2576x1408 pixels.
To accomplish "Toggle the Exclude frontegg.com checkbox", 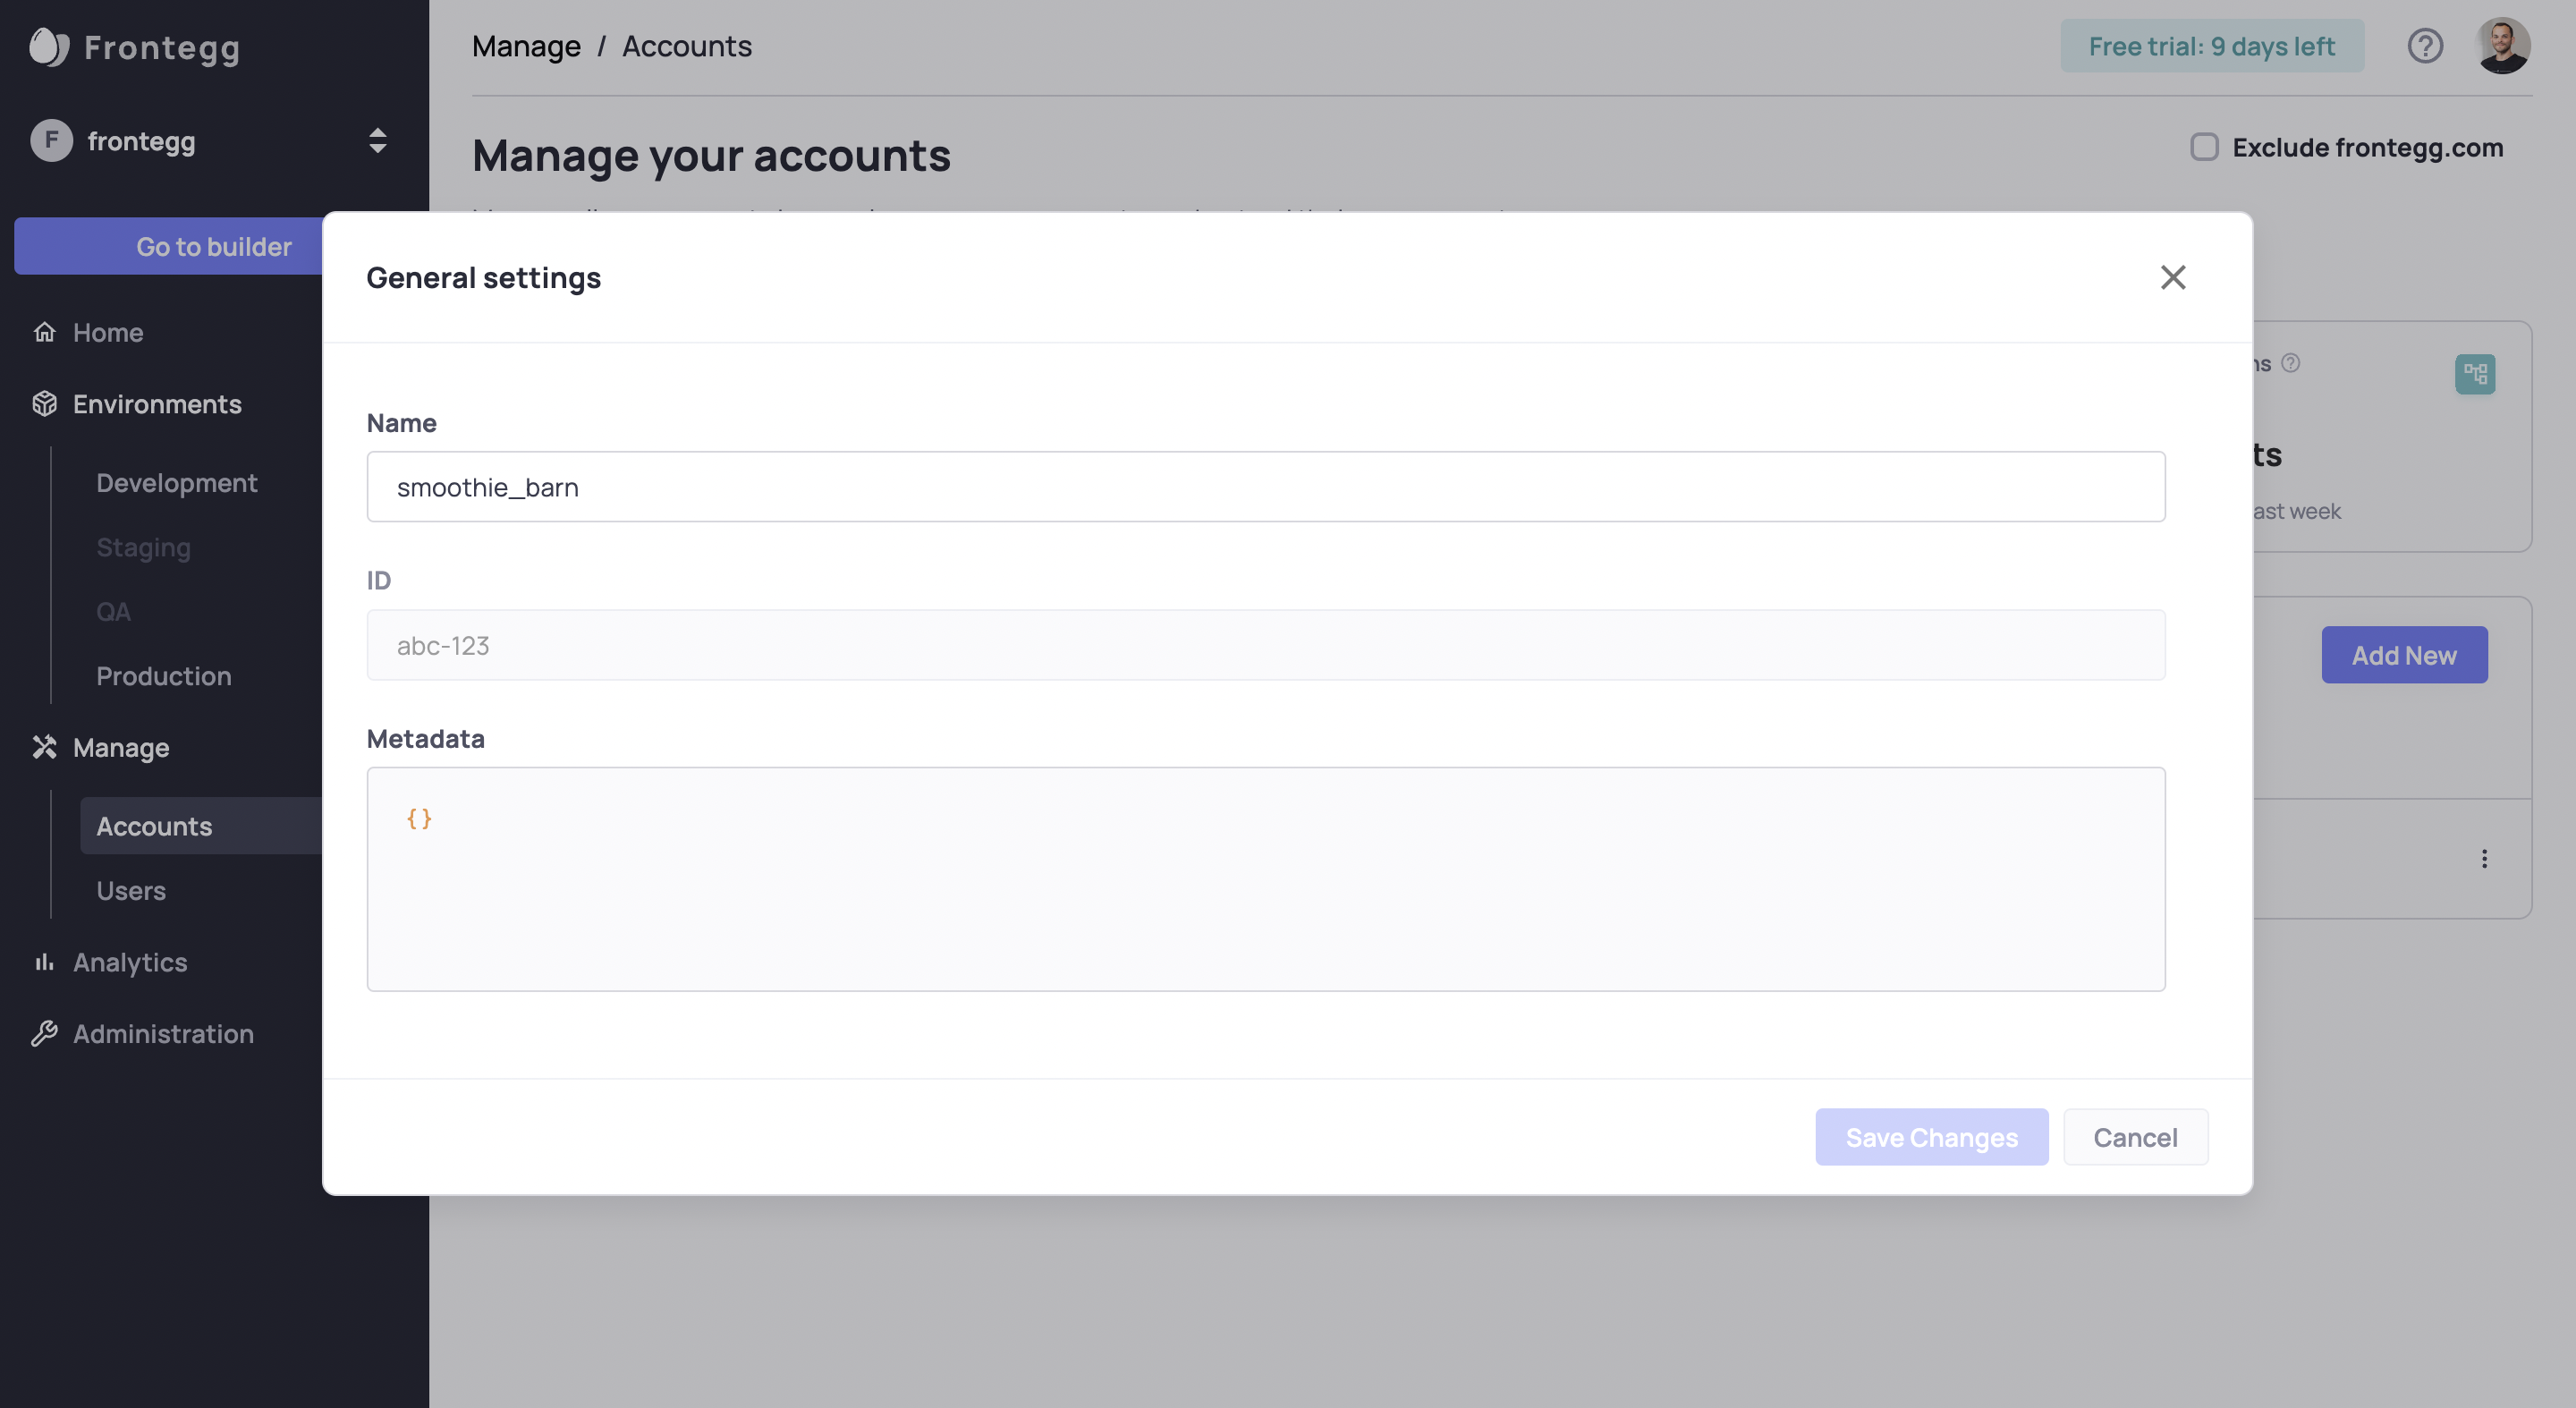I will pos(2204,147).
